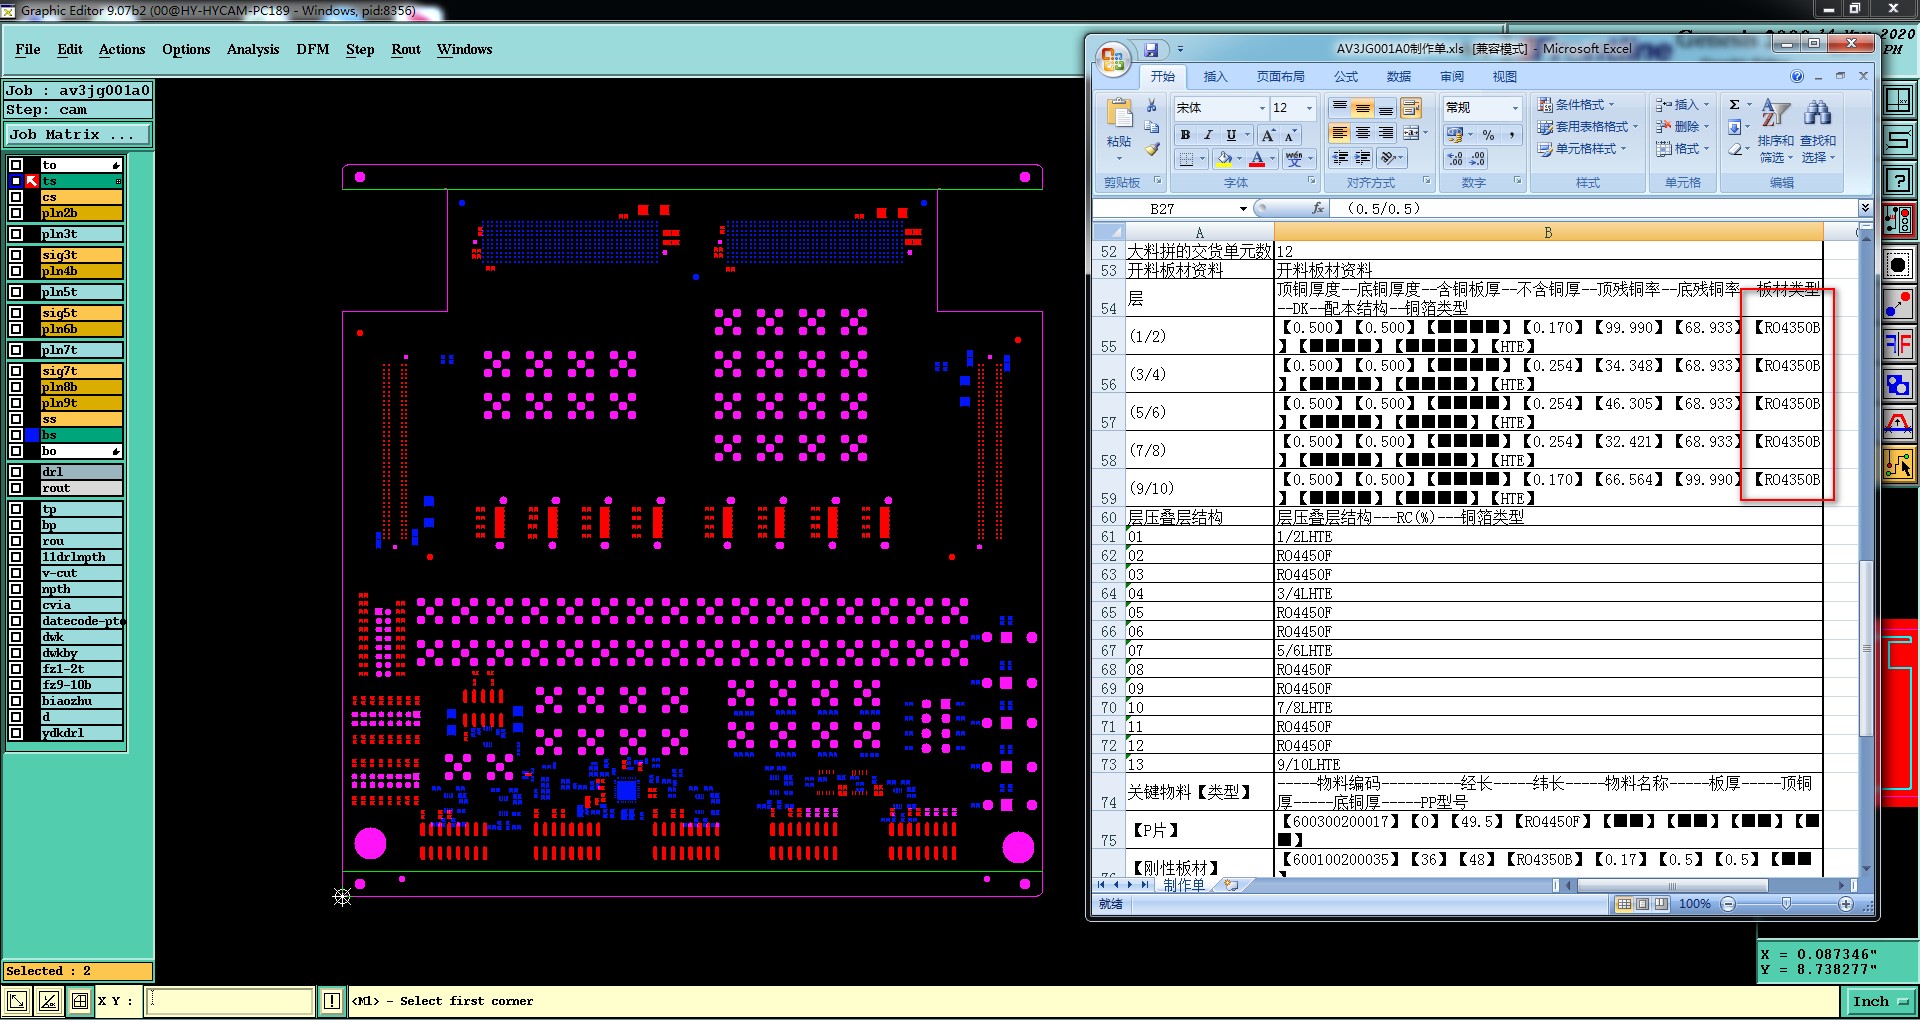Click the mirrored F flip tool icon

1898,344
